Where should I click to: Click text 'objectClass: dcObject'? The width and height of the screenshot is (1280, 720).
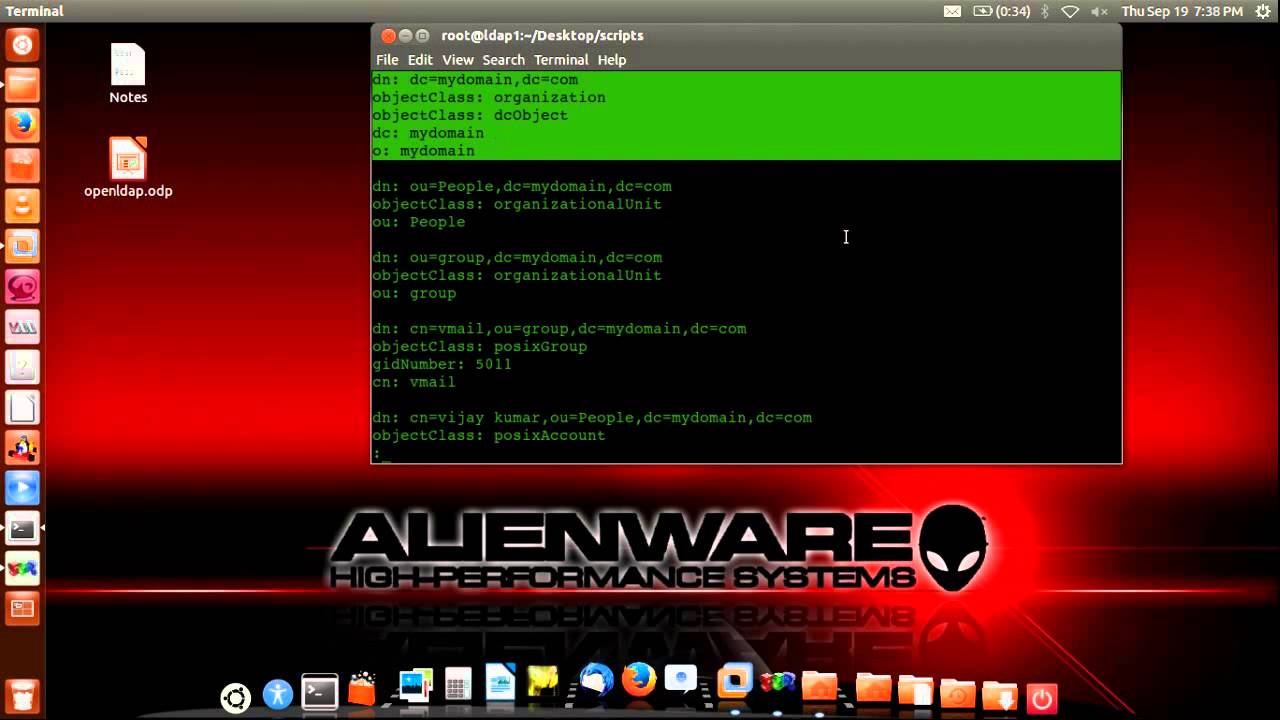coord(470,115)
